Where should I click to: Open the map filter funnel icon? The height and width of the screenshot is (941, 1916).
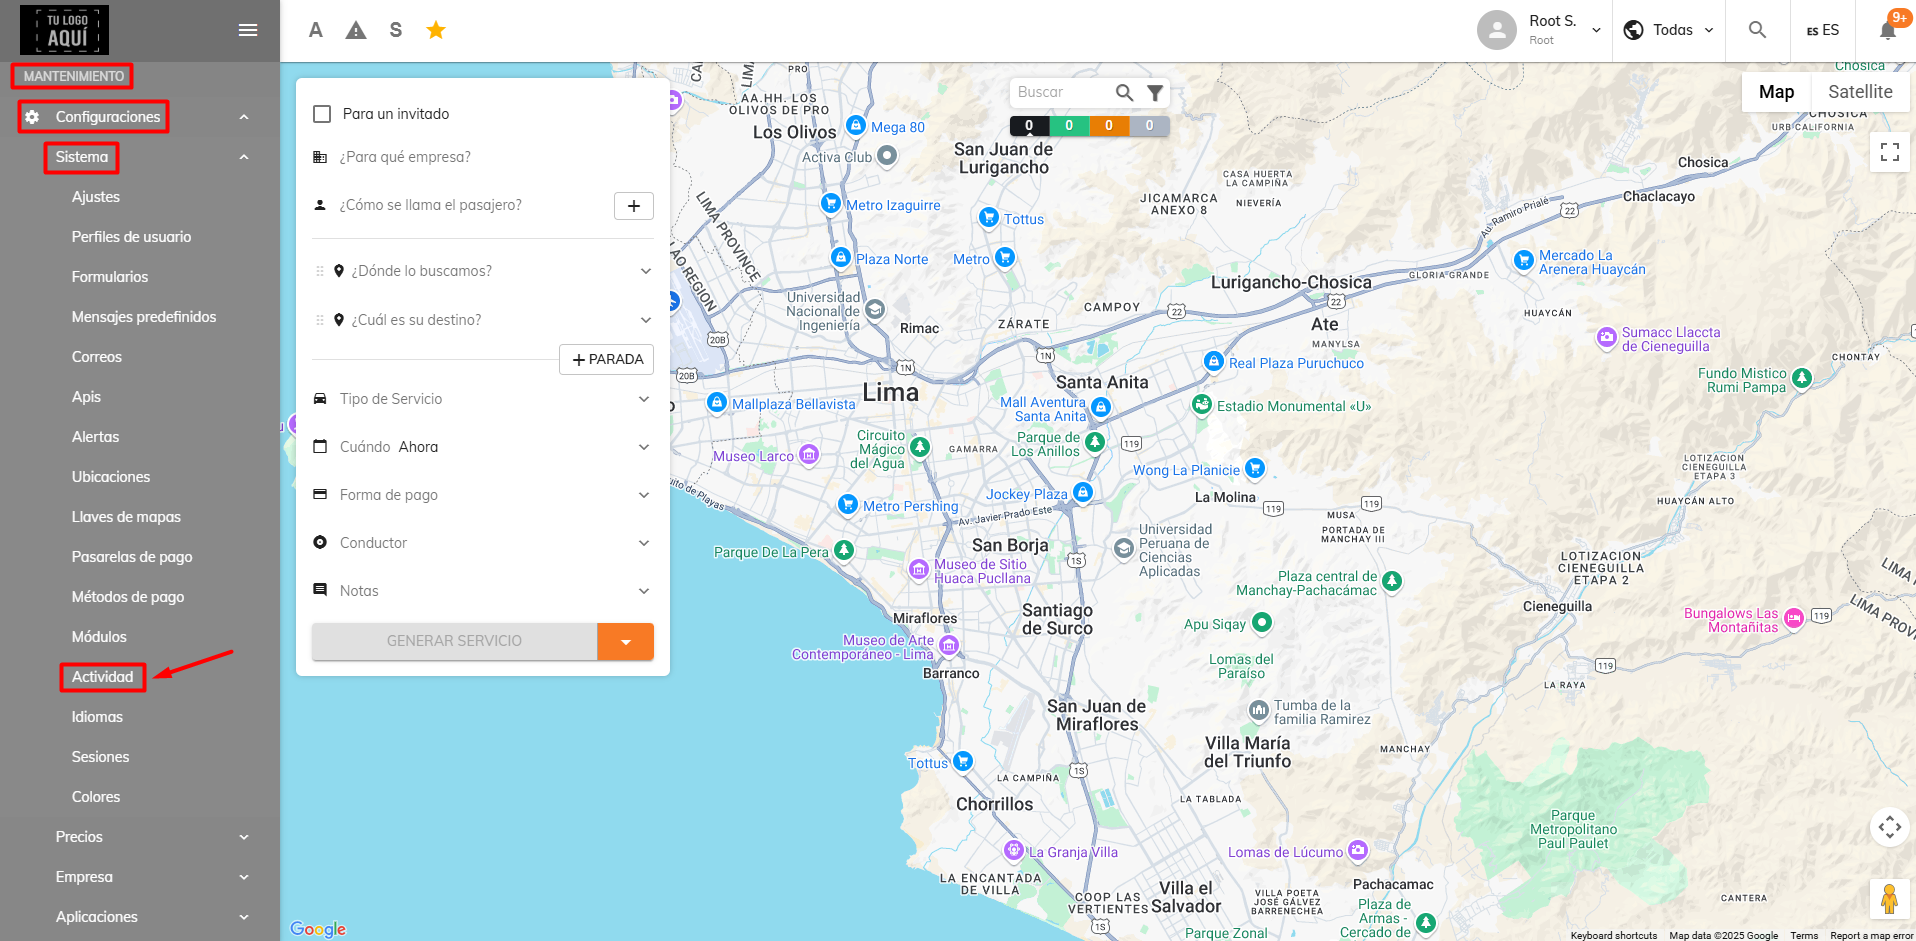click(x=1155, y=93)
